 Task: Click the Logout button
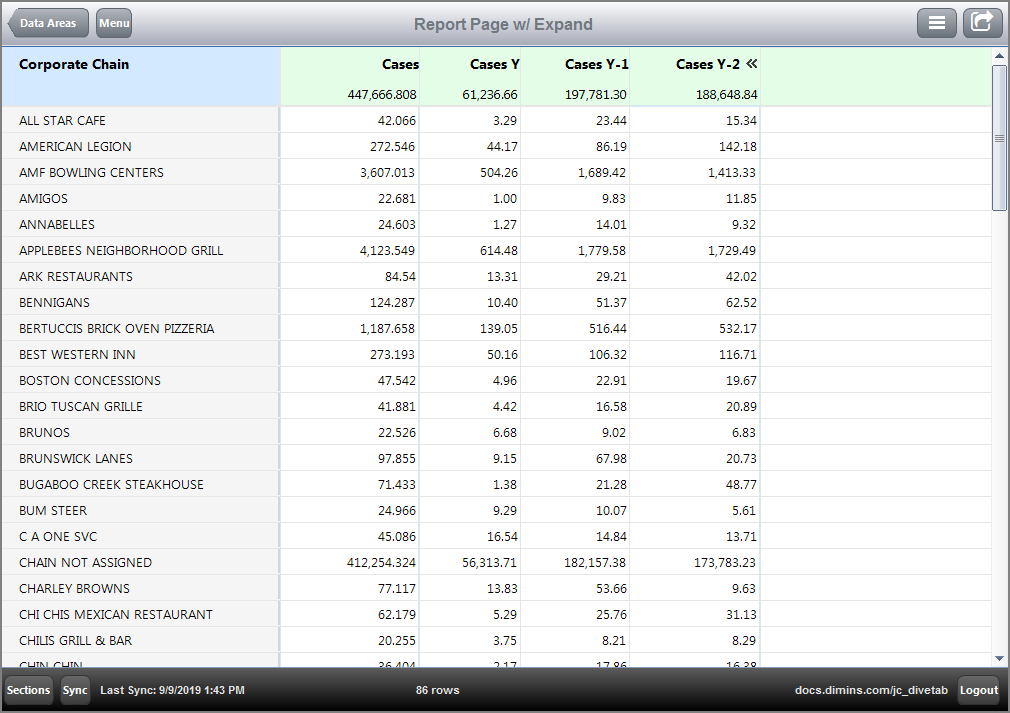[x=979, y=690]
